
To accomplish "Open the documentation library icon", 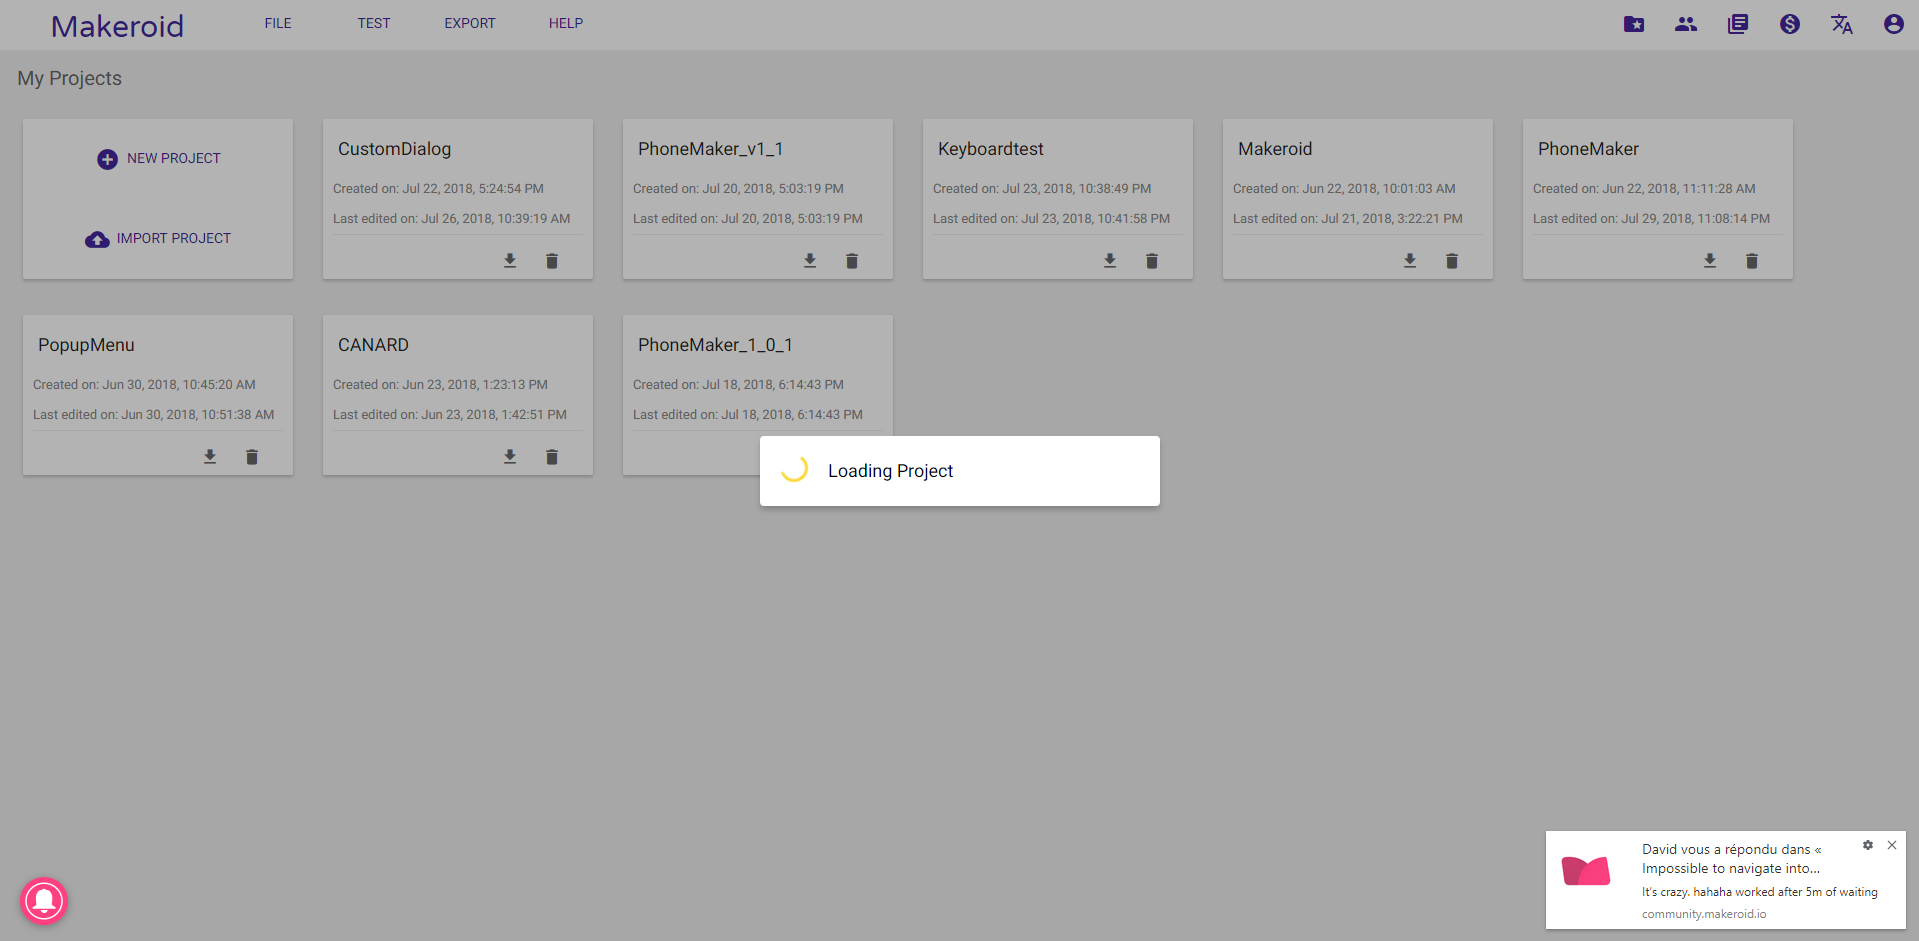I will (x=1738, y=24).
